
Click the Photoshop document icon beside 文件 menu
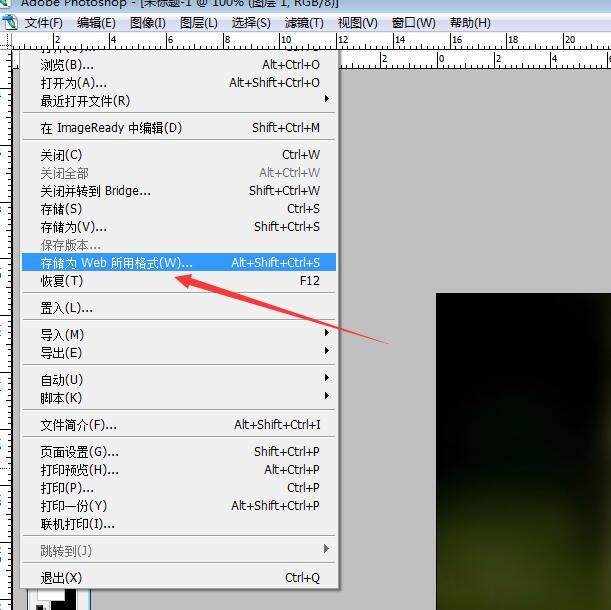coord(9,22)
